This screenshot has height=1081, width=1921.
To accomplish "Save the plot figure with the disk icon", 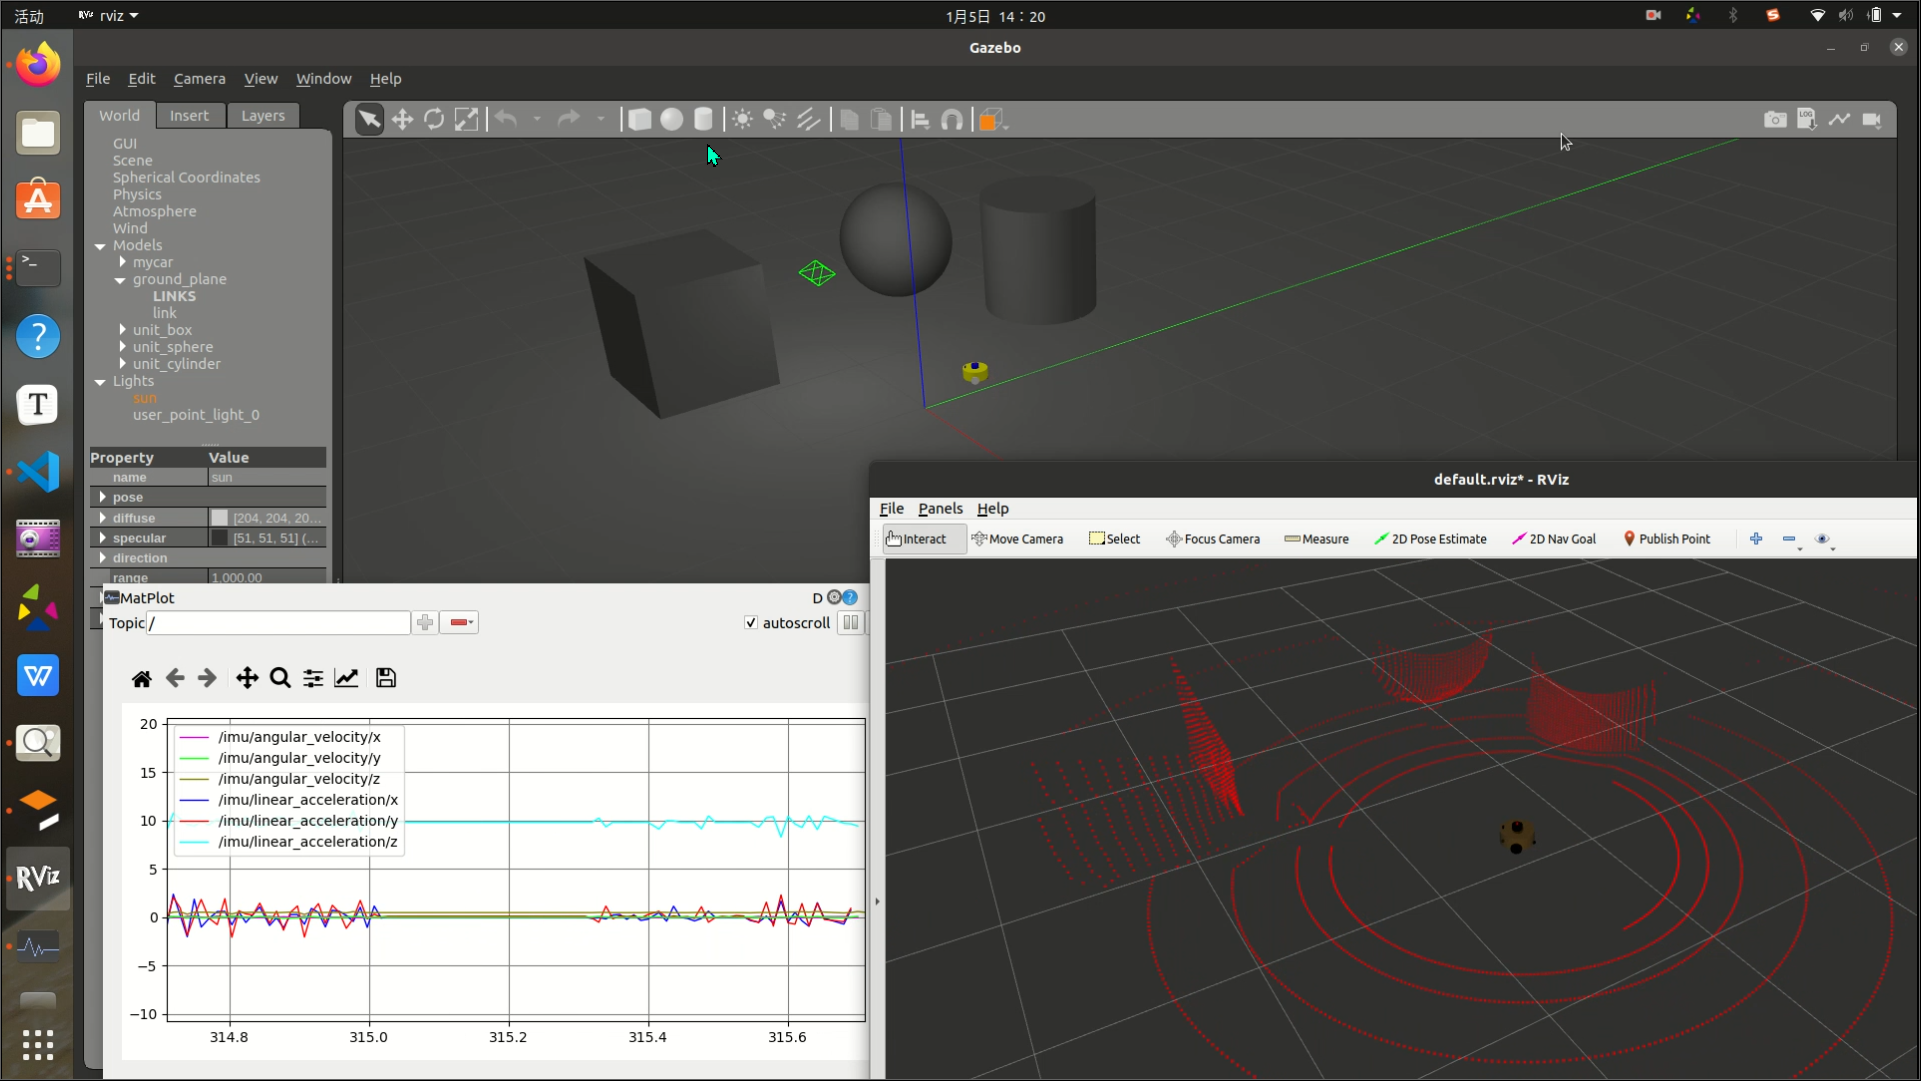I will (386, 678).
